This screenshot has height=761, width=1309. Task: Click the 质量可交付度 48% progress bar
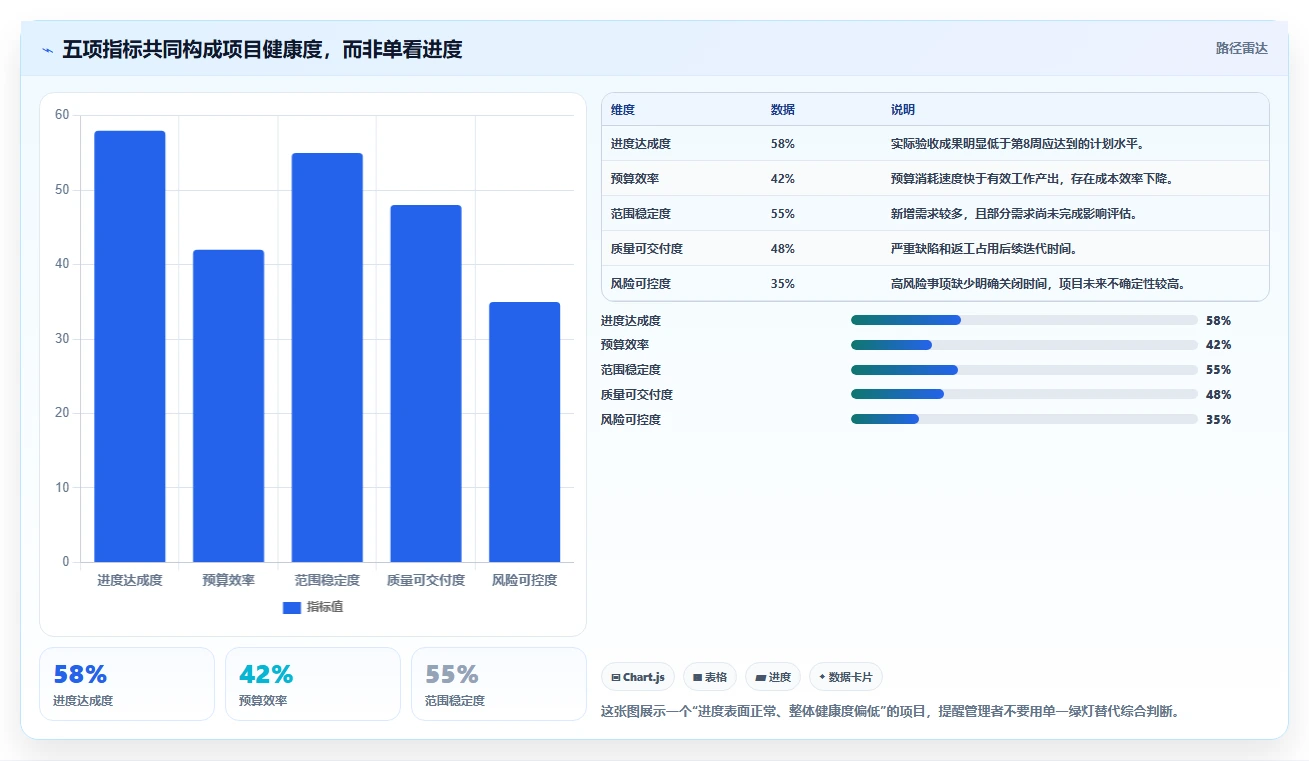point(1024,395)
